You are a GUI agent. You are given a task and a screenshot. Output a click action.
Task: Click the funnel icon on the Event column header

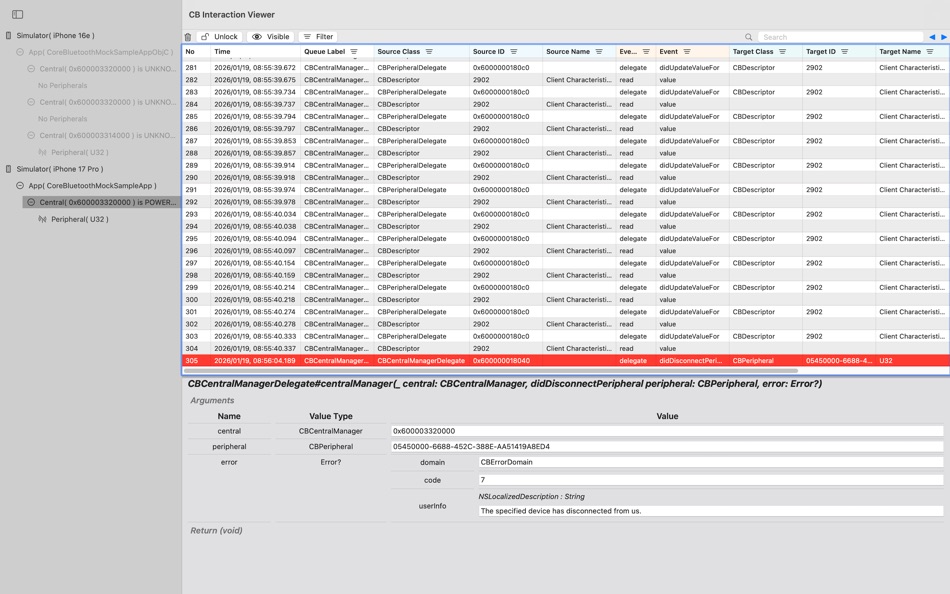pos(687,51)
